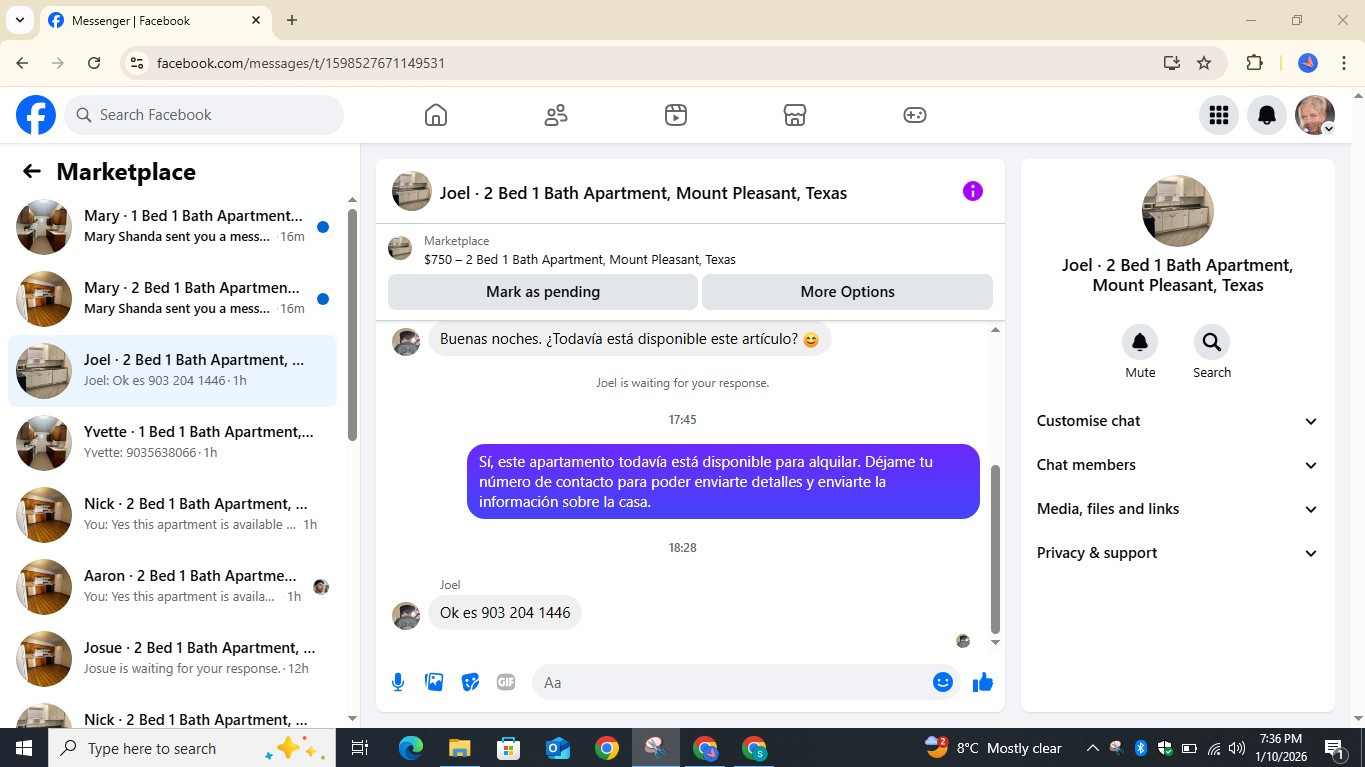Open Nick conversation saying apartment is available

(x=172, y=515)
